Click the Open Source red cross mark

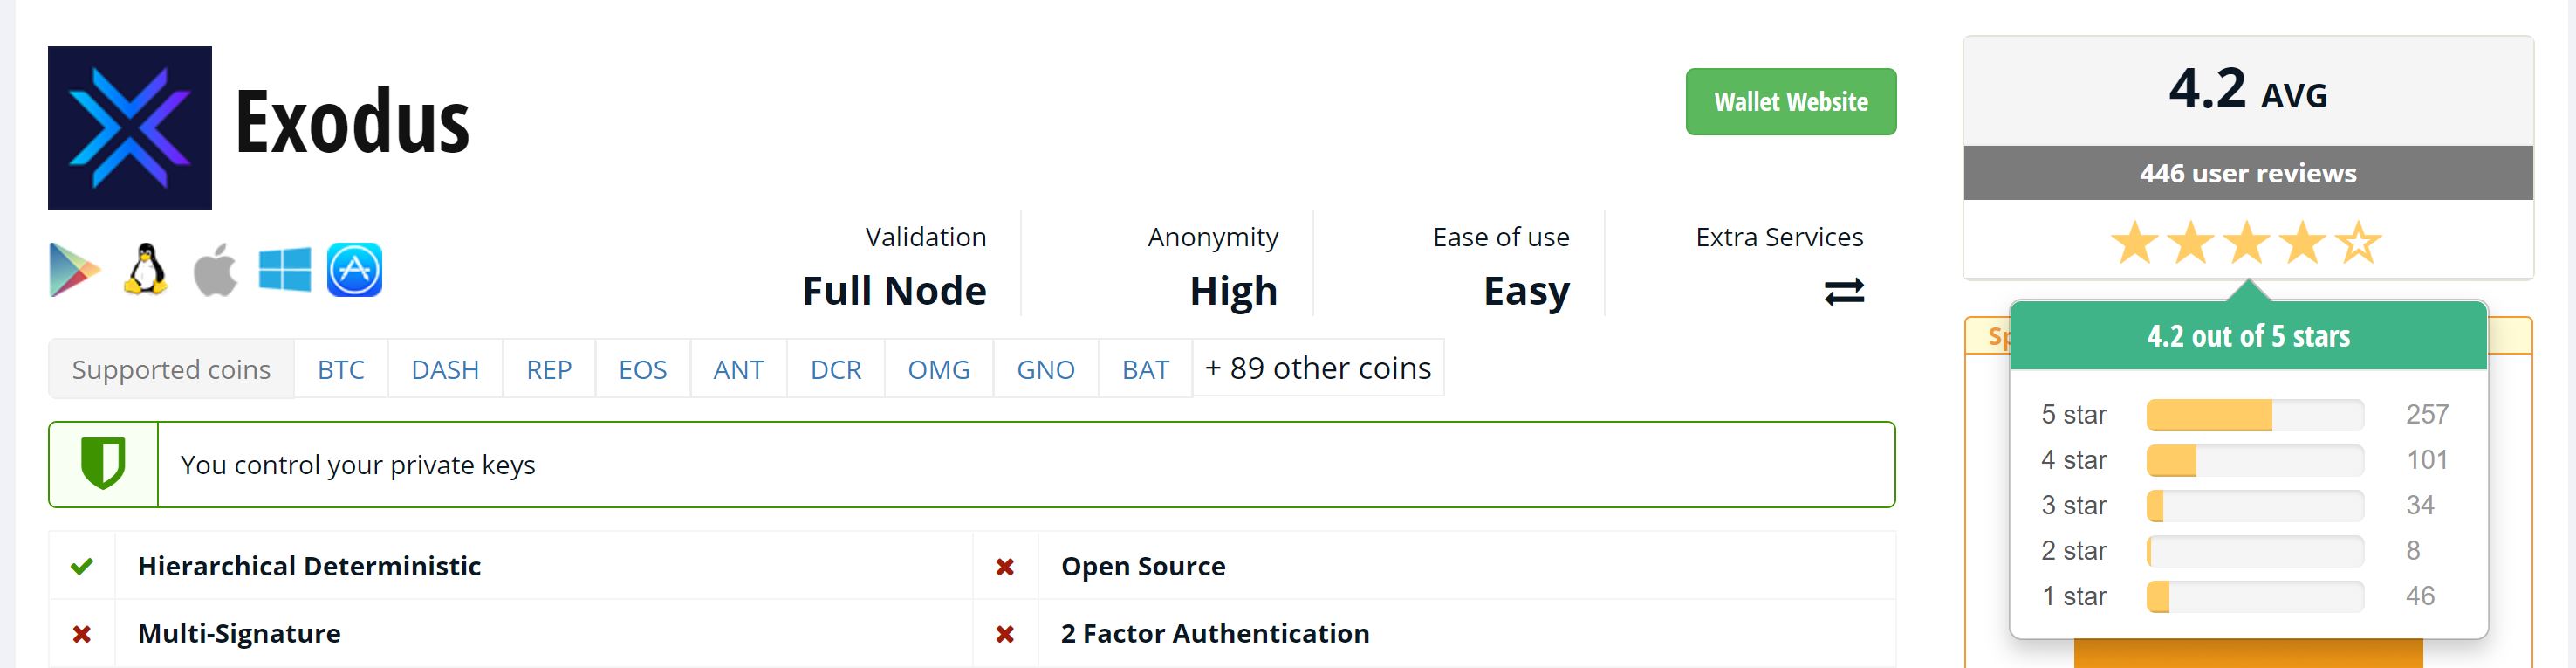click(1005, 567)
